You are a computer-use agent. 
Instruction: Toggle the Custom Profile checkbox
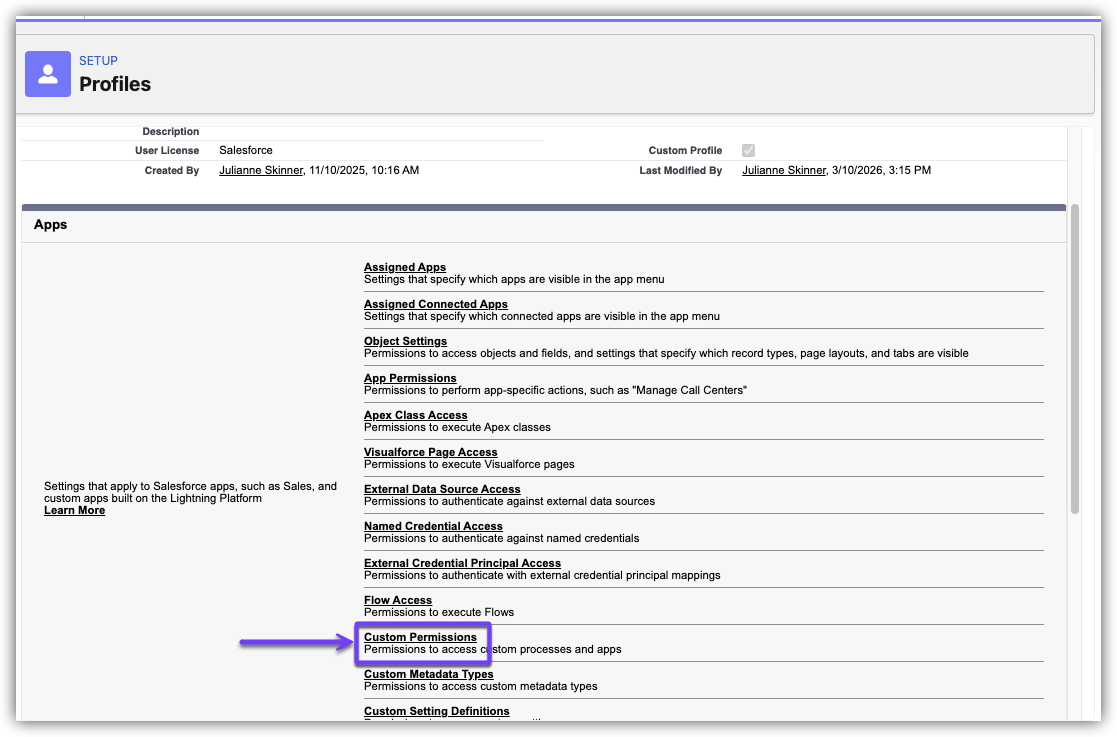tap(748, 151)
